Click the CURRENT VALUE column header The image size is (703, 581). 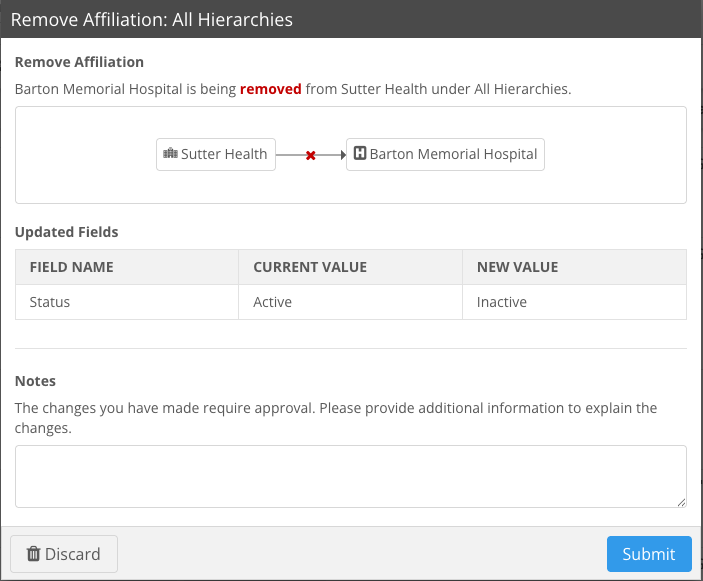[310, 267]
